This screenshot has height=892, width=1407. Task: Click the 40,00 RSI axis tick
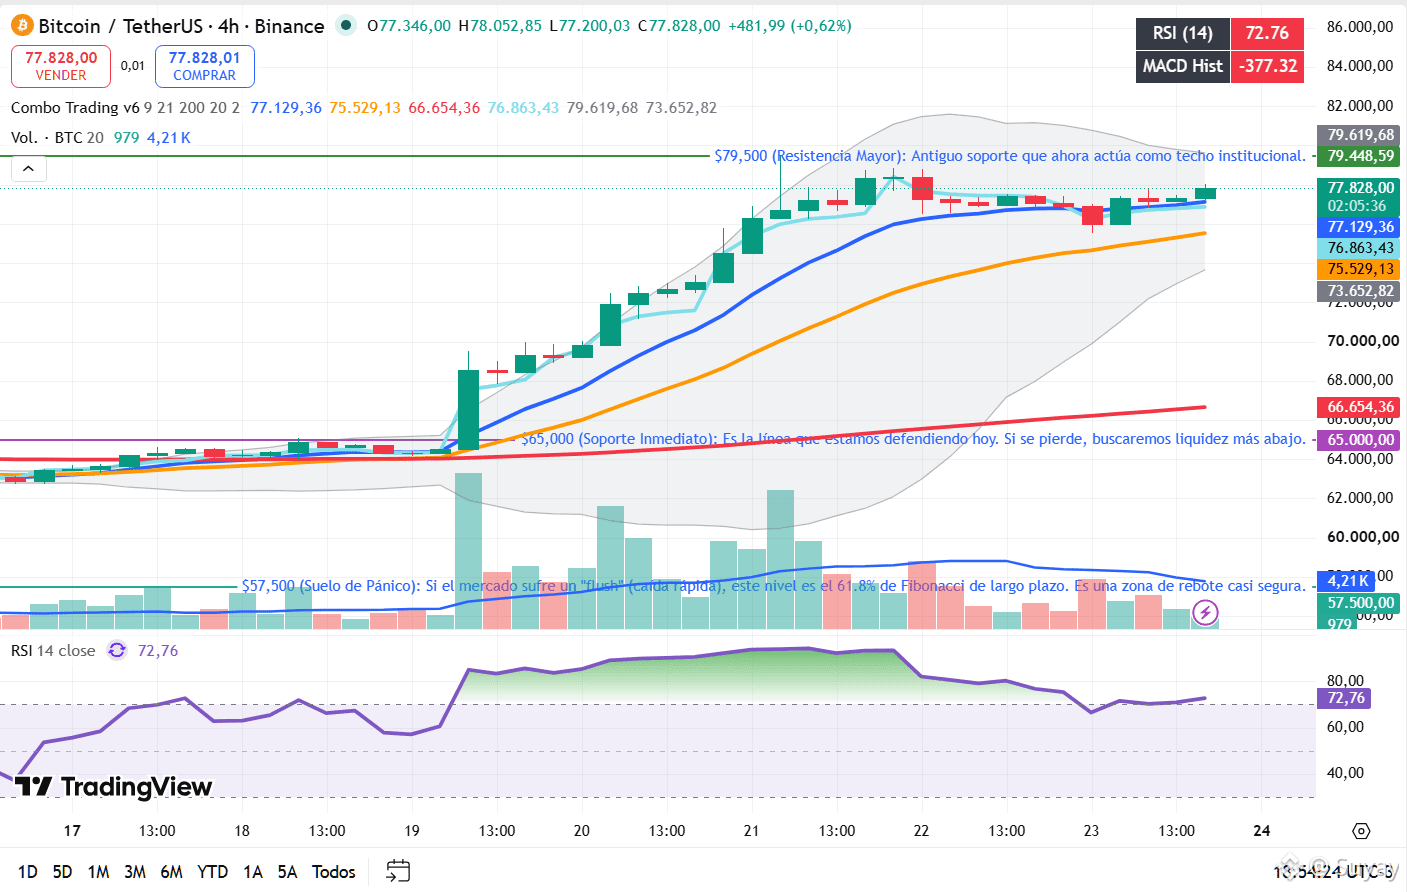[1345, 773]
